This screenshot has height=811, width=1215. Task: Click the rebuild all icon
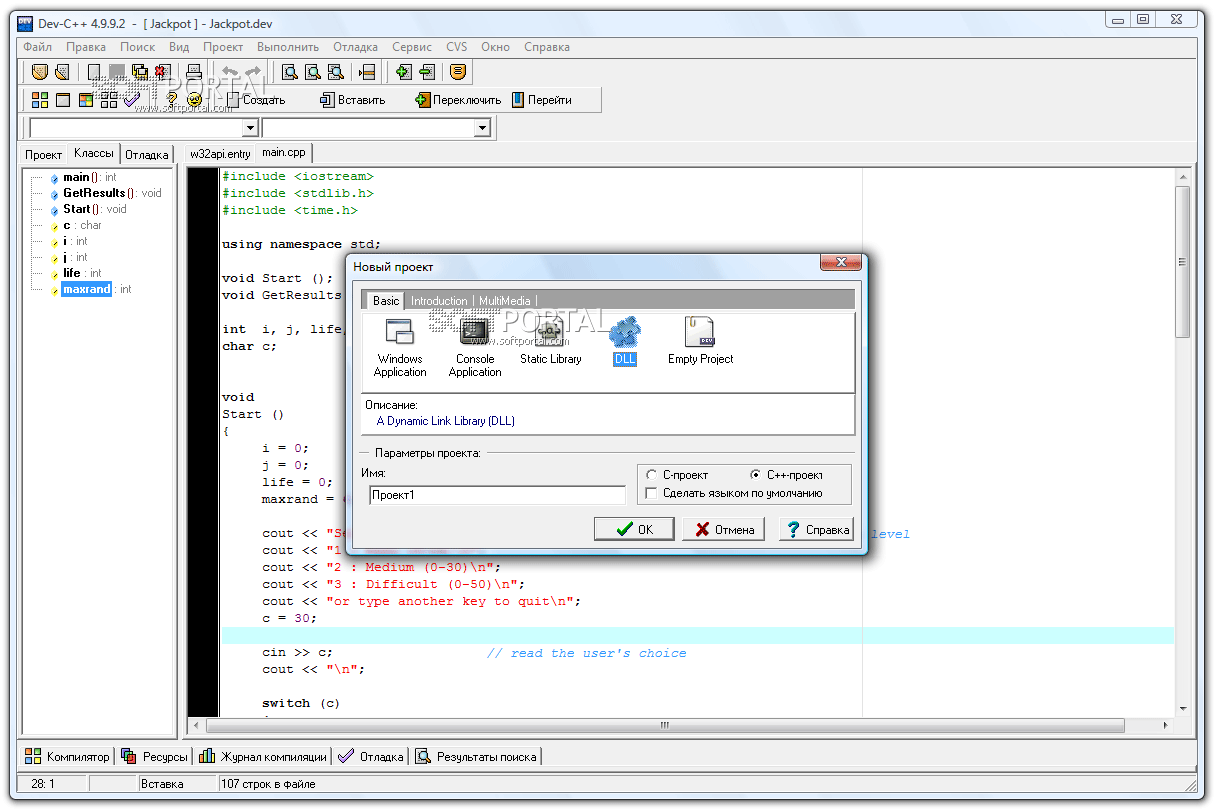point(109,100)
